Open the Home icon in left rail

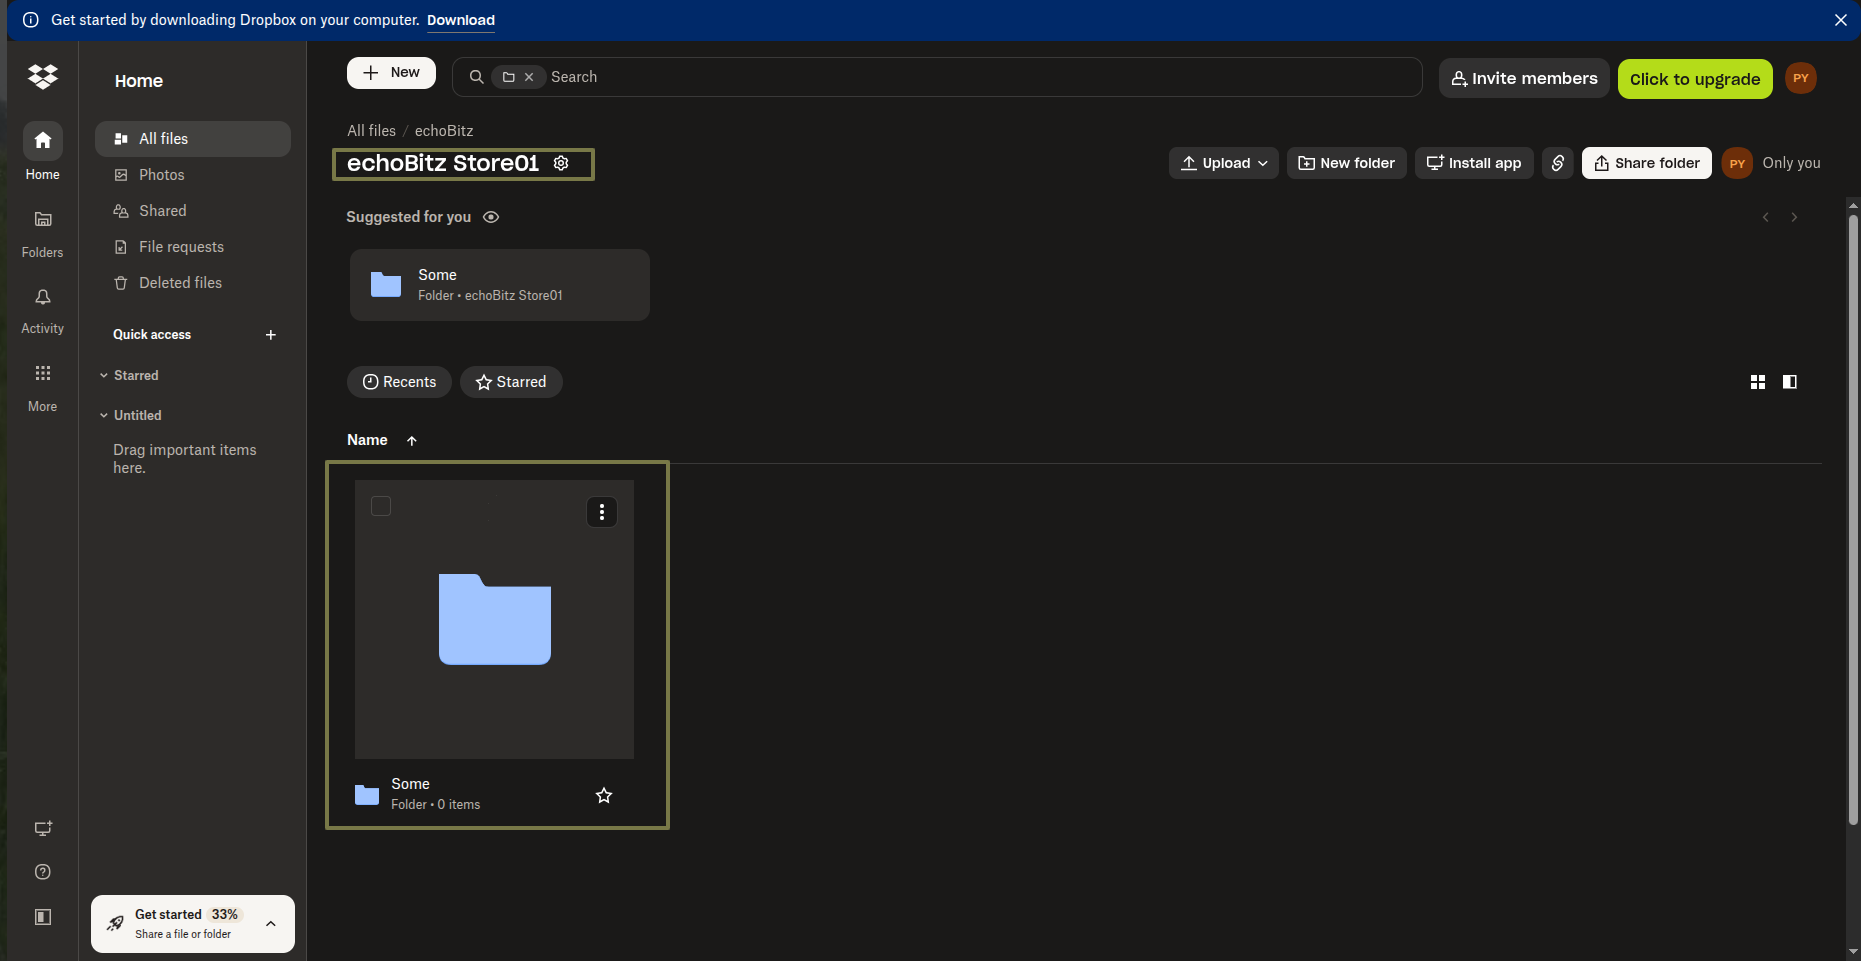[43, 141]
